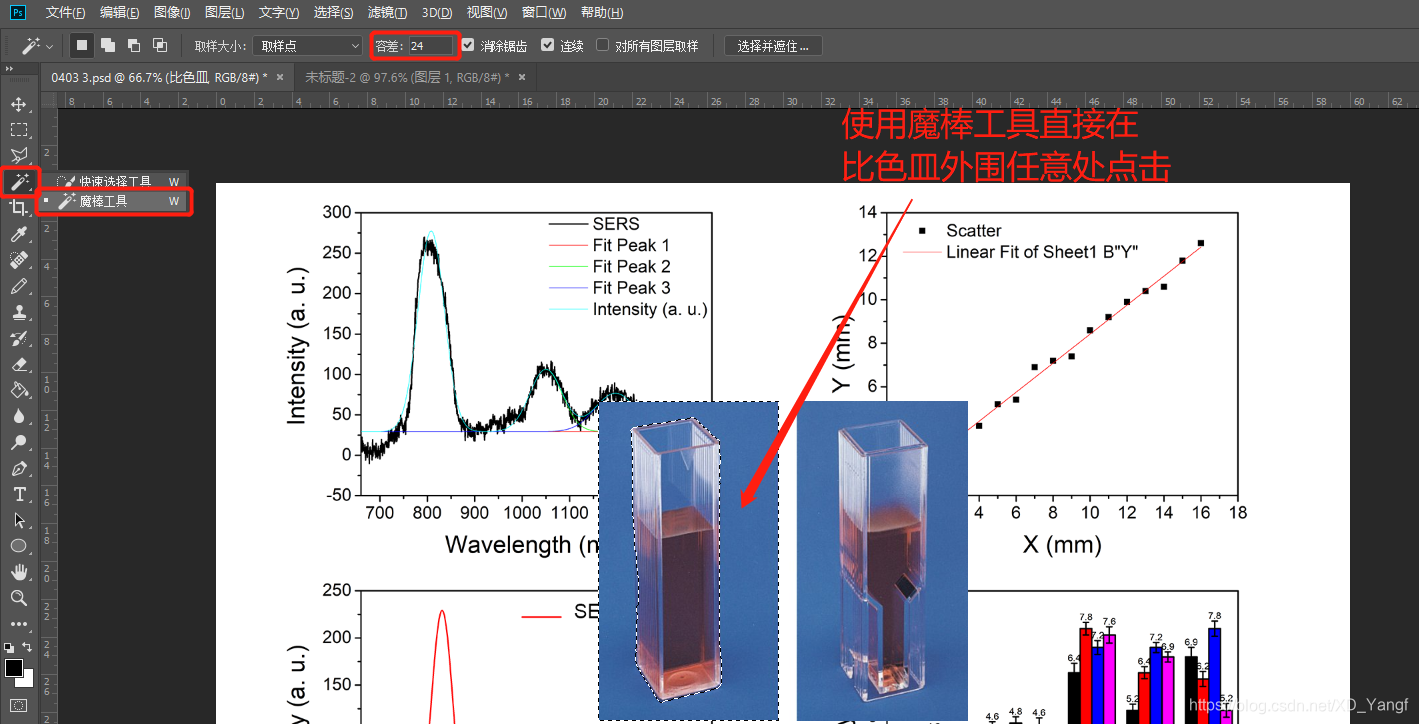Select the Crop tool

[x=18, y=207]
